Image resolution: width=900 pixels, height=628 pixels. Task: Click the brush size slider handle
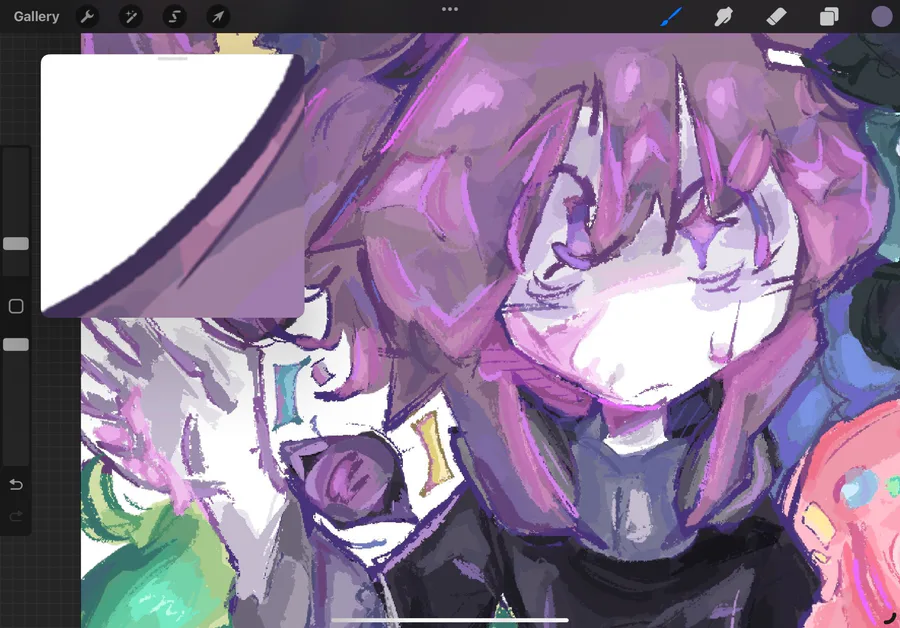(16, 243)
